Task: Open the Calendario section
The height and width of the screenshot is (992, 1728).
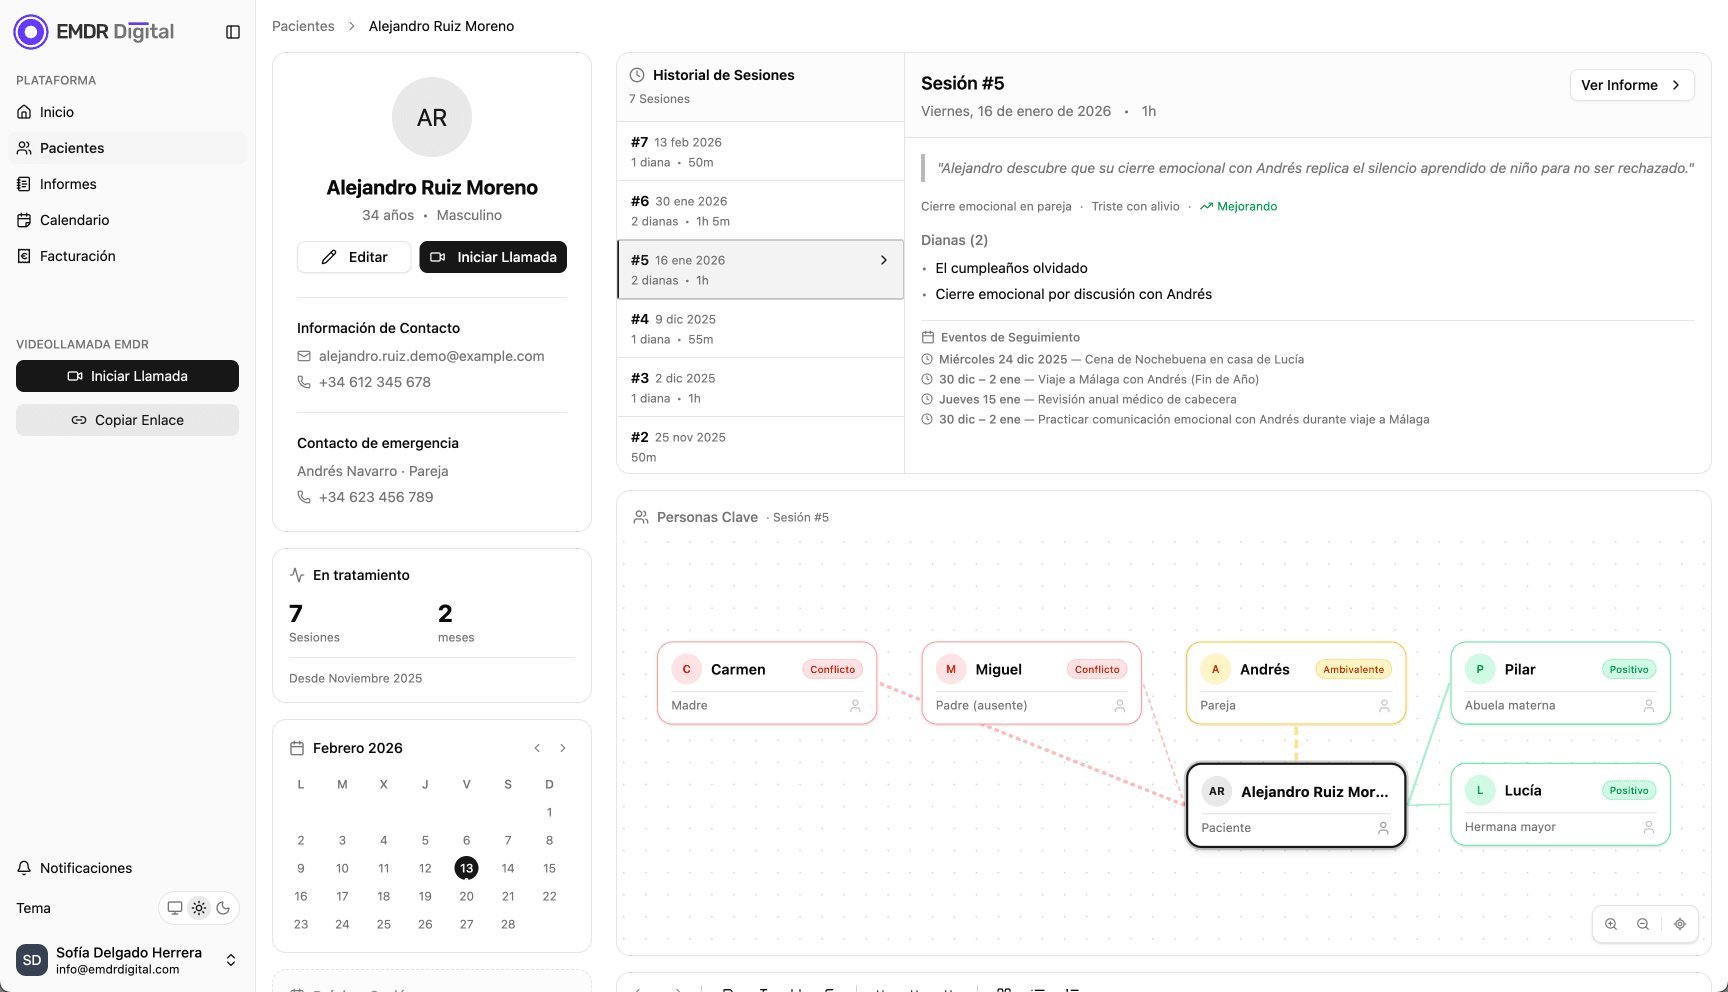Action: (72, 220)
